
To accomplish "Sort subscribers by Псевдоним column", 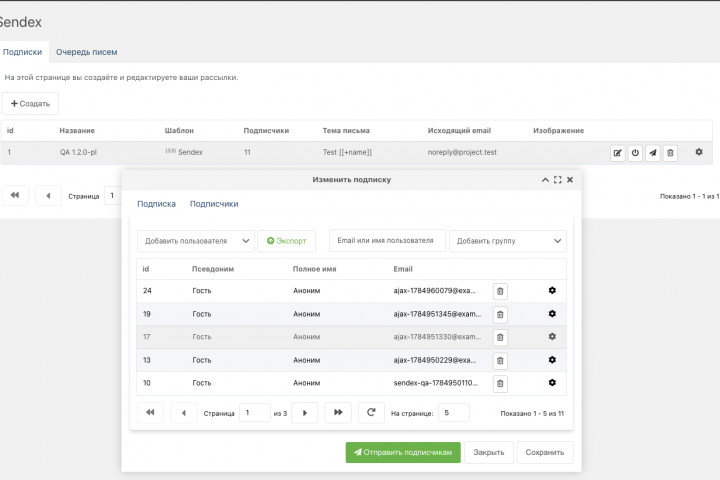I will [x=213, y=269].
